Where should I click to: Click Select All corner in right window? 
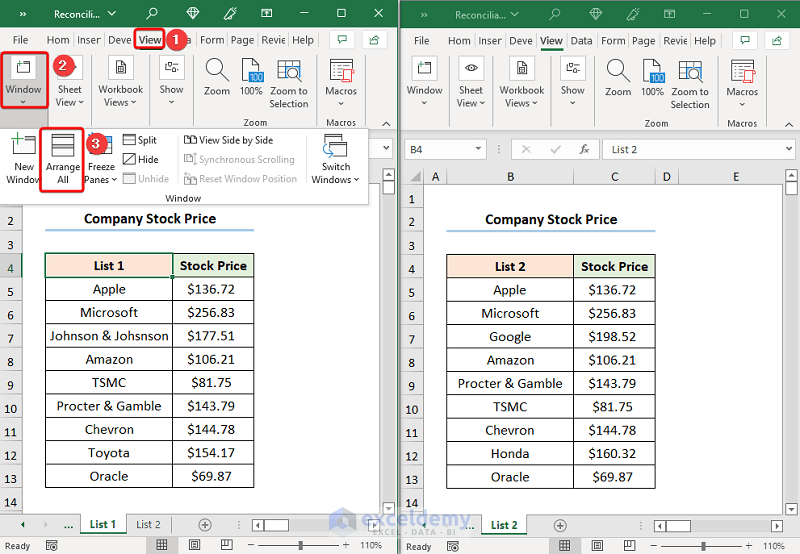pyautogui.click(x=415, y=177)
